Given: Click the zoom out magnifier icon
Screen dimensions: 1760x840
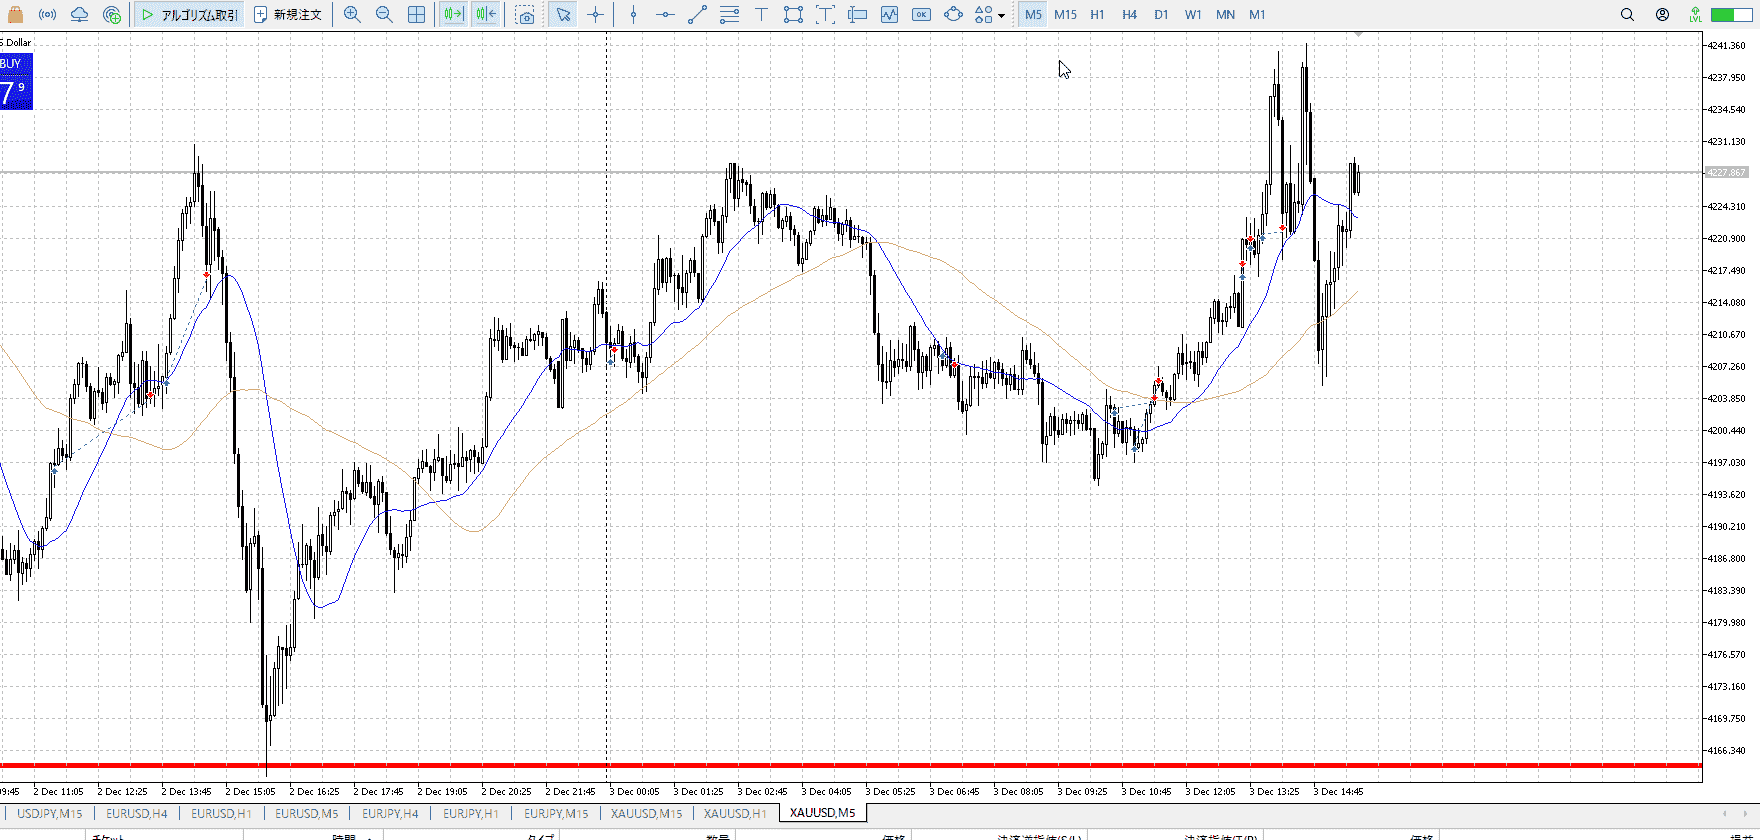Looking at the screenshot, I should (384, 15).
